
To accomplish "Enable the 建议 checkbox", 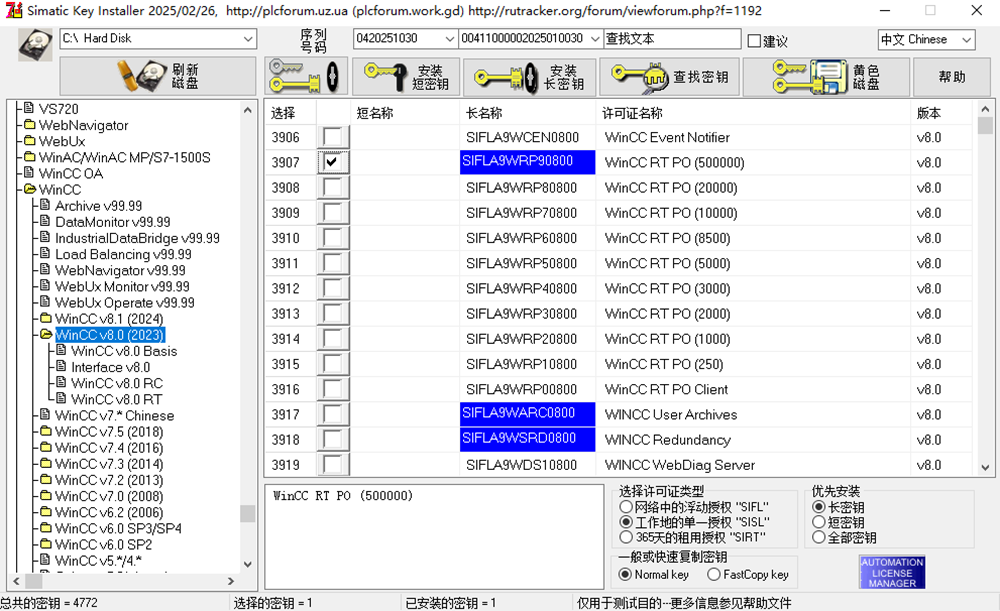I will pos(754,41).
